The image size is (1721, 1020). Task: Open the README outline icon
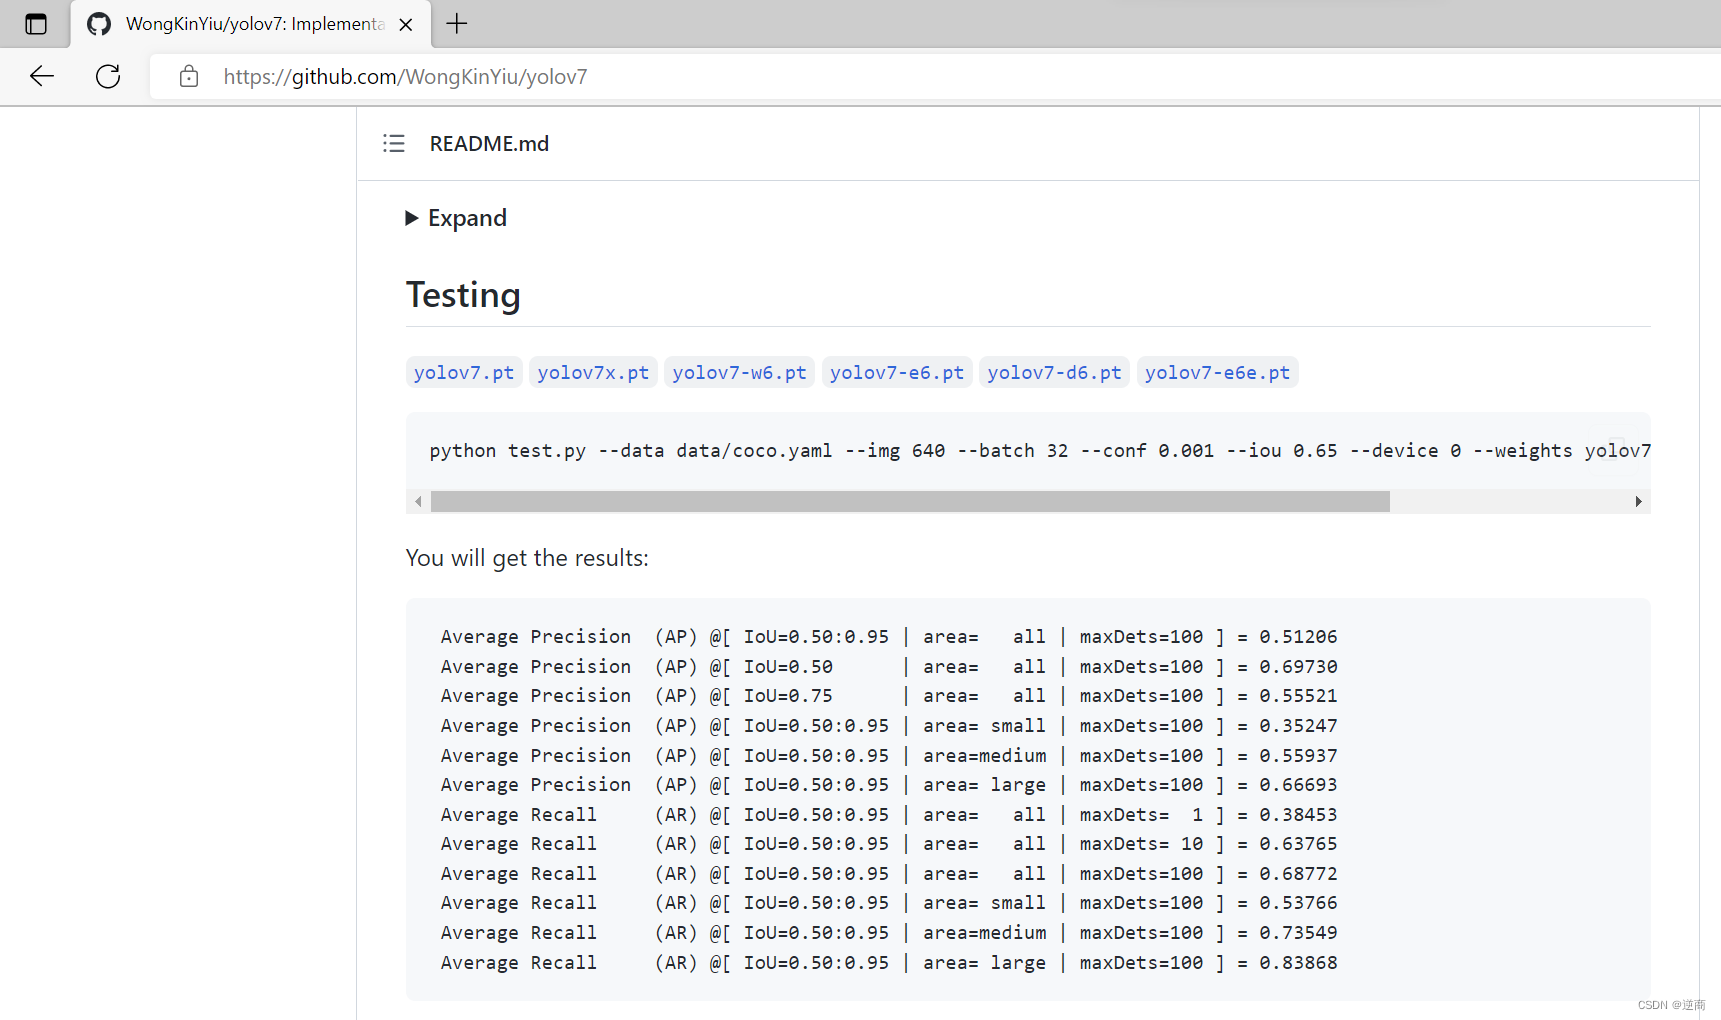pyautogui.click(x=394, y=144)
